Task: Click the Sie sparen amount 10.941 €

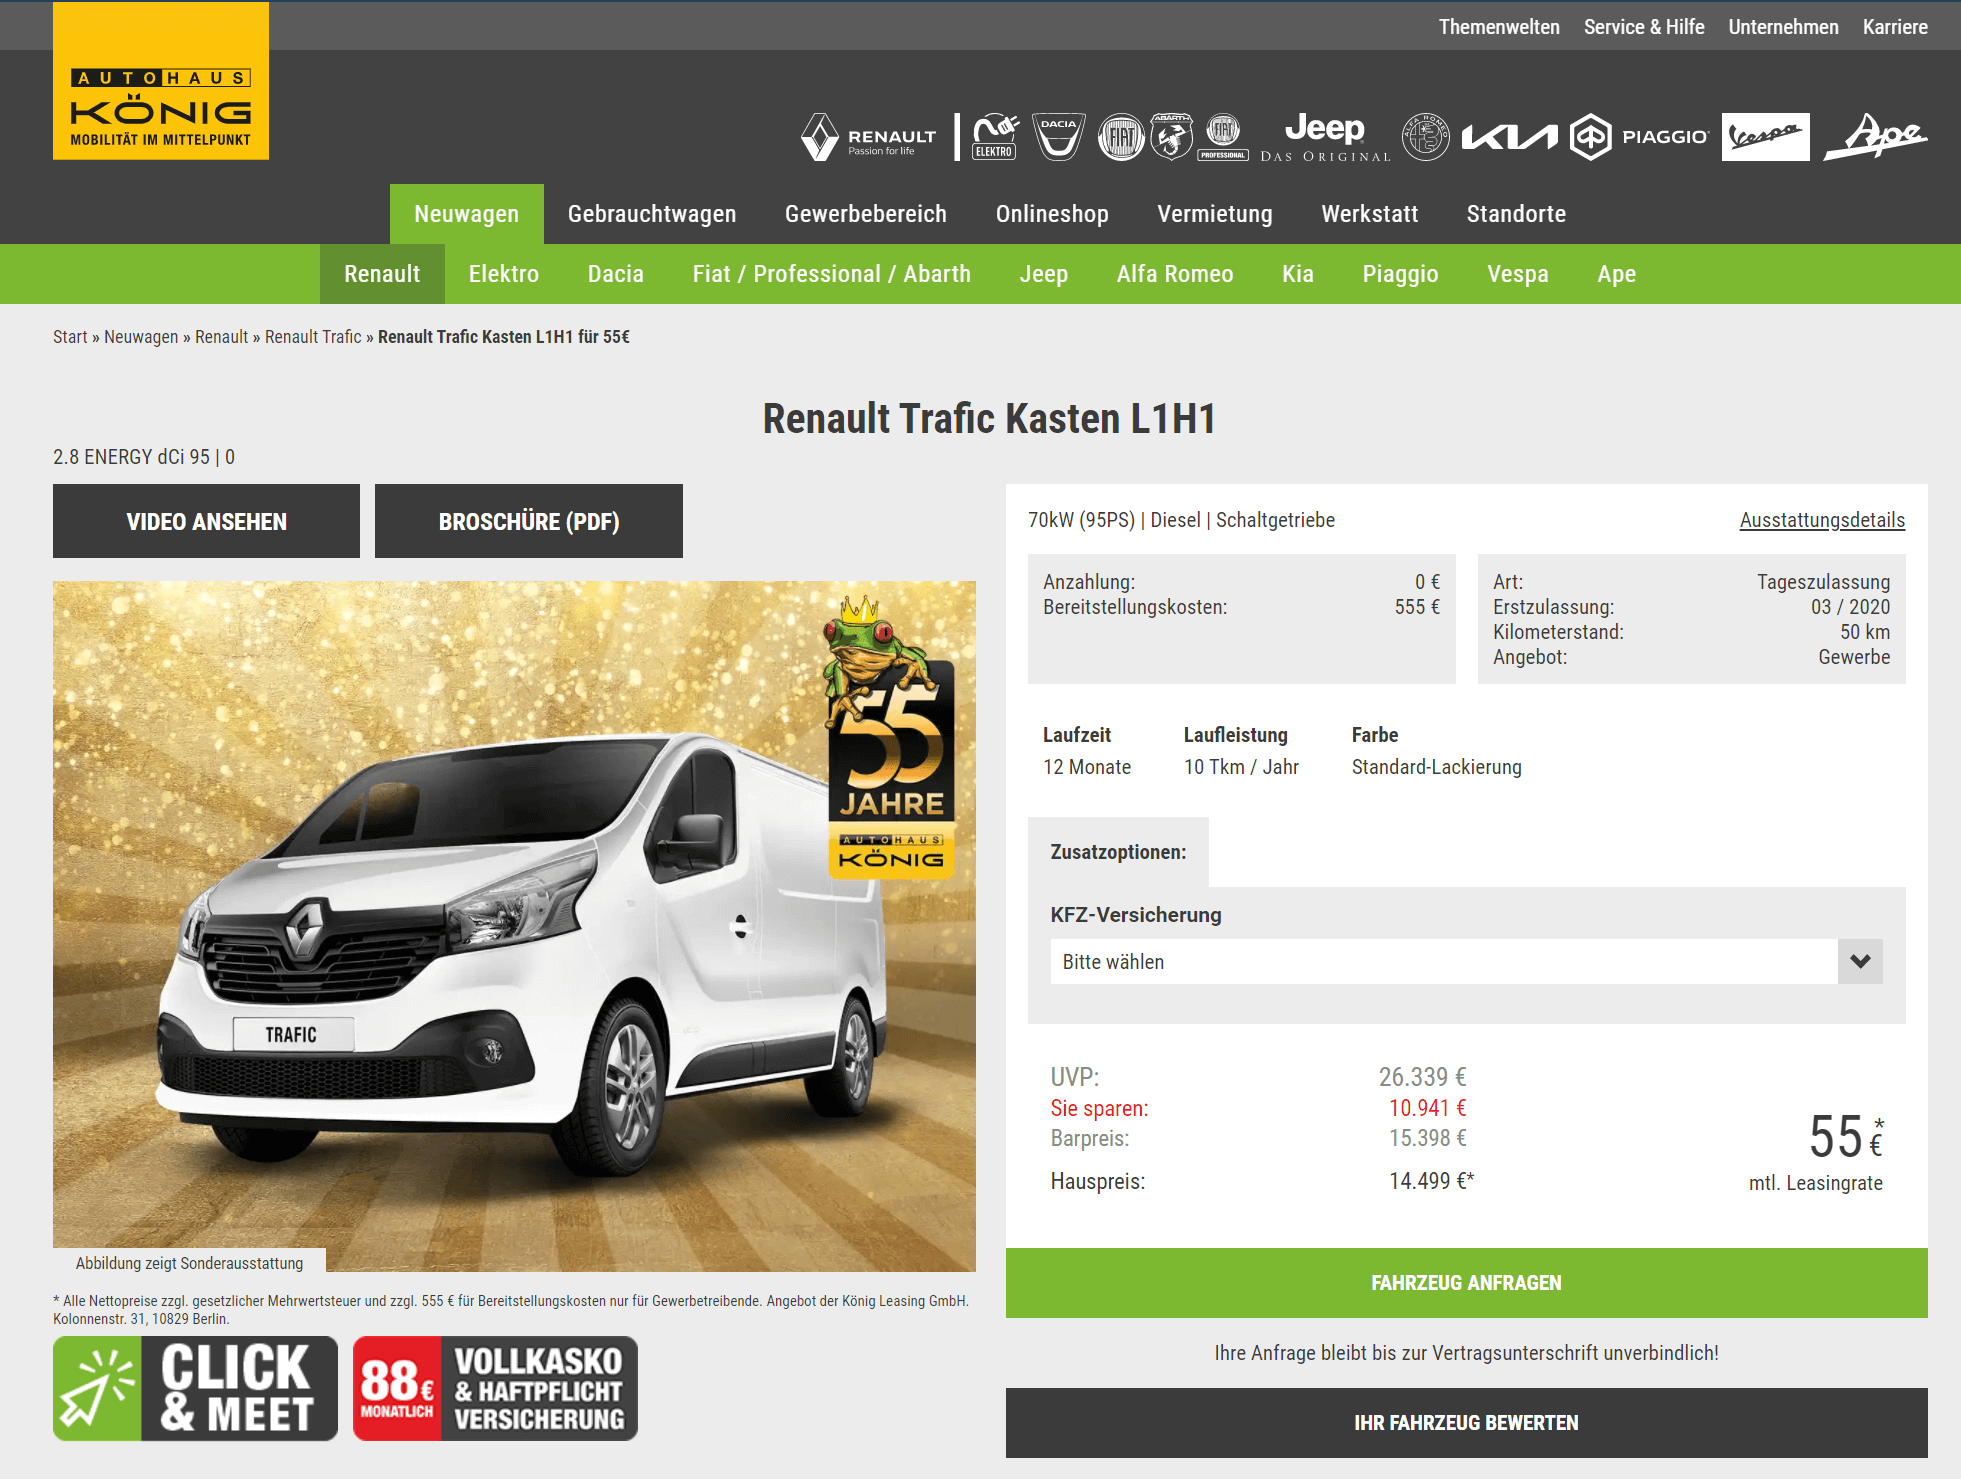Action: [x=1427, y=1108]
